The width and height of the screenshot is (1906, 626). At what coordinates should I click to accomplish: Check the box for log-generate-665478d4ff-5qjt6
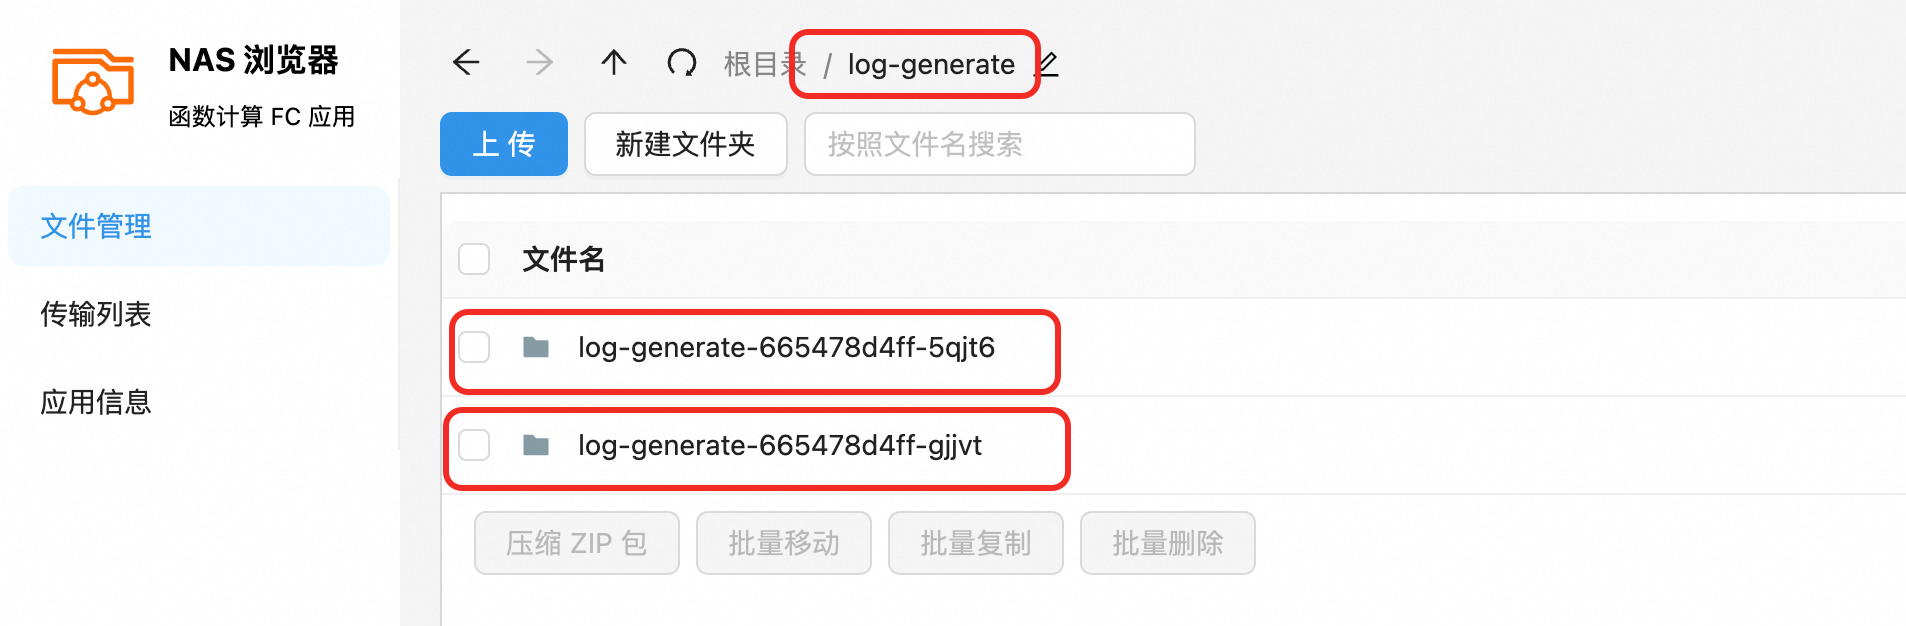click(474, 347)
